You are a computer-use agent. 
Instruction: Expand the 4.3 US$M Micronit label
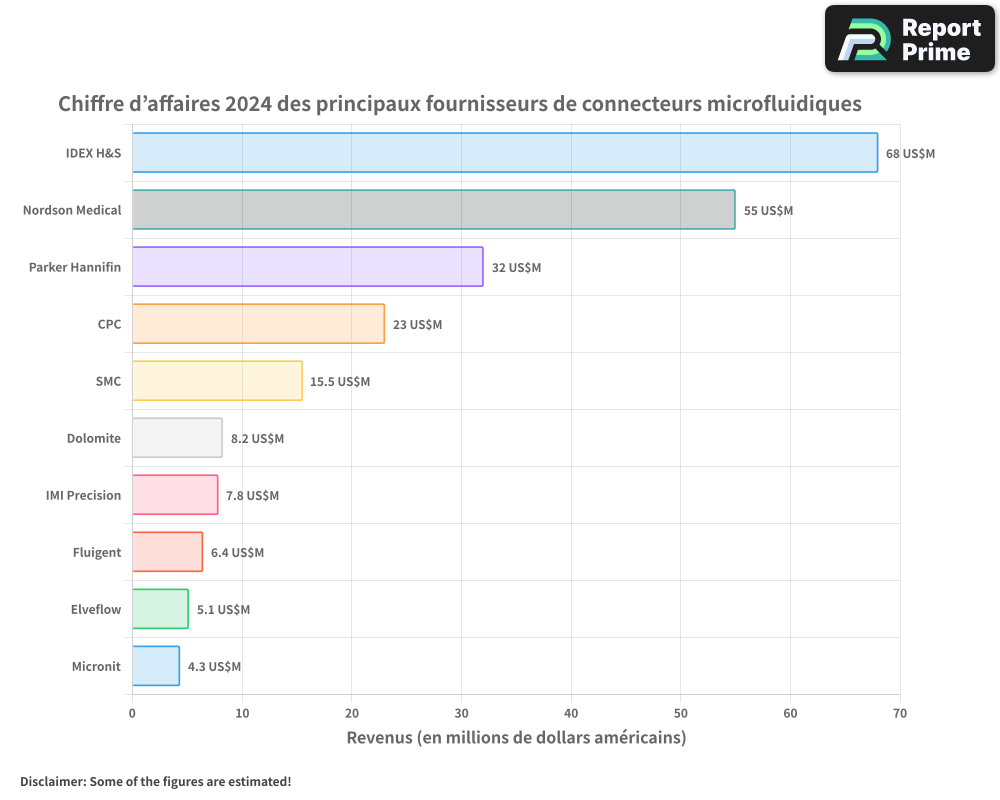coord(212,666)
